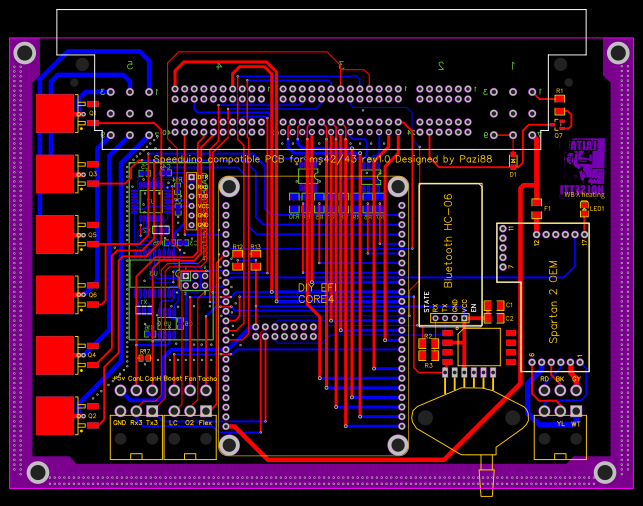Select the Boost pin label
Screen dimensions: 643x506
(x=173, y=378)
